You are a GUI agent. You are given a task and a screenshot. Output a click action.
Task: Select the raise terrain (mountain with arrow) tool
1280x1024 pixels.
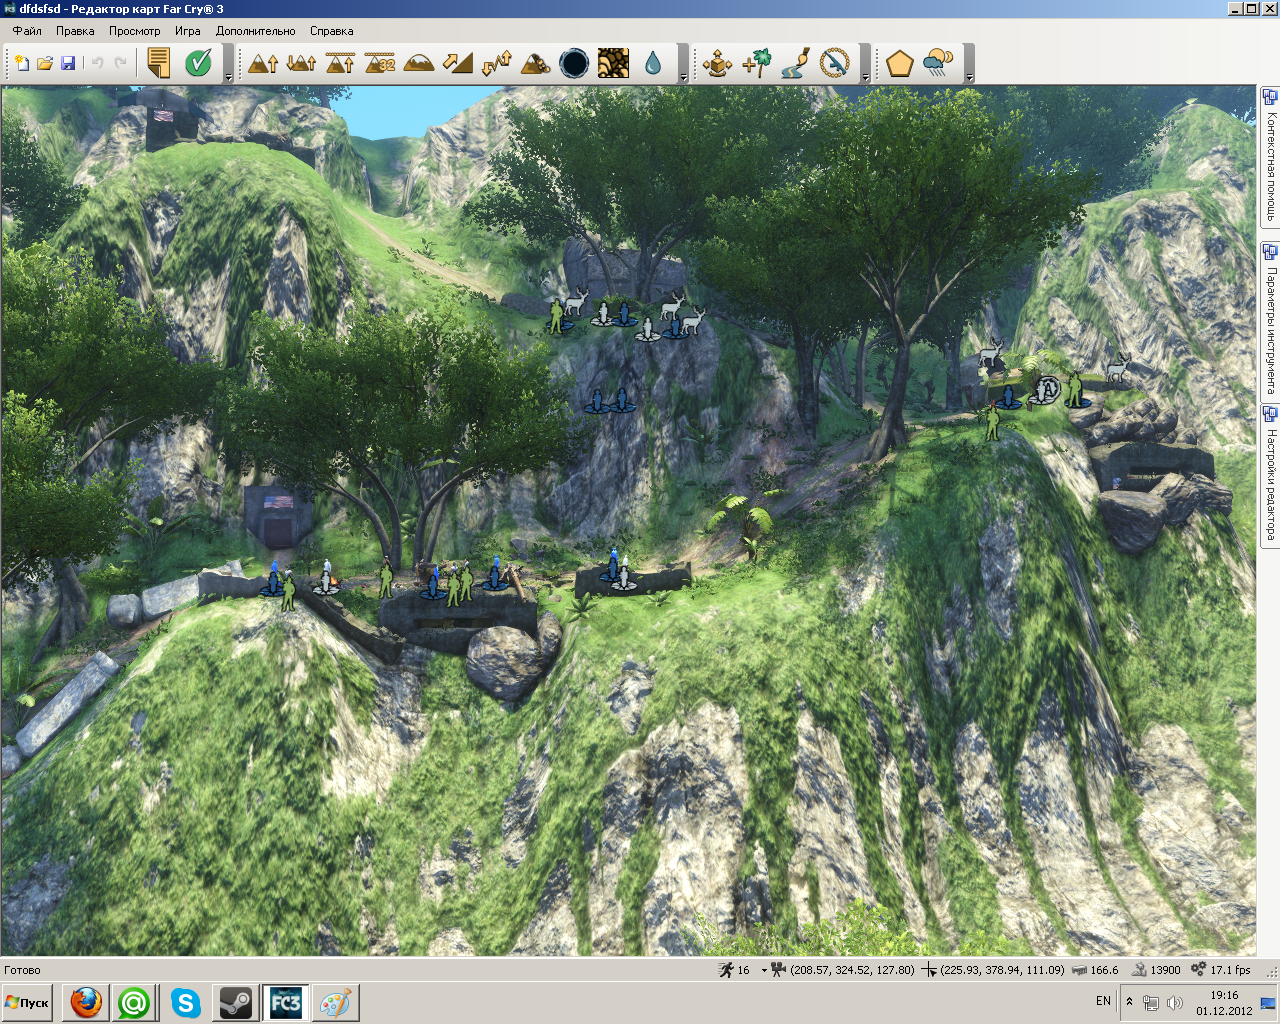(x=263, y=63)
